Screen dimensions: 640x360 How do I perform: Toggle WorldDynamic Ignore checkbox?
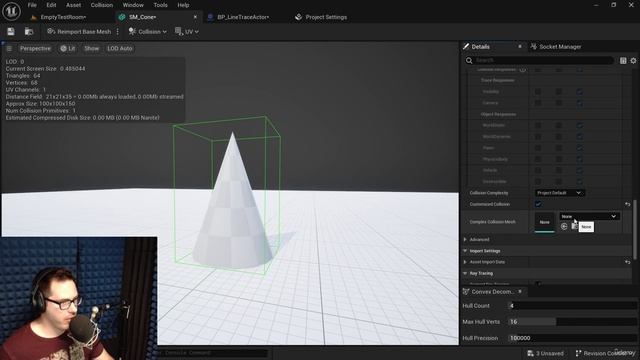point(538,137)
